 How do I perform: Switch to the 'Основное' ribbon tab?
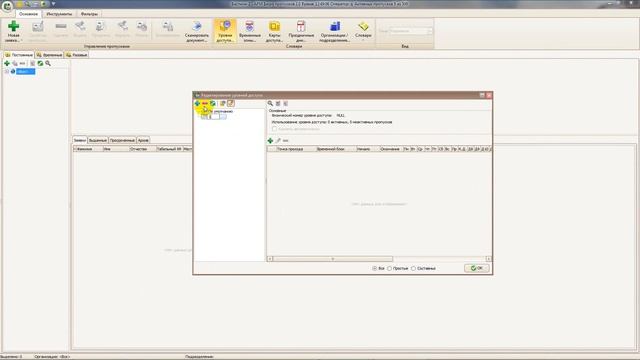click(28, 14)
